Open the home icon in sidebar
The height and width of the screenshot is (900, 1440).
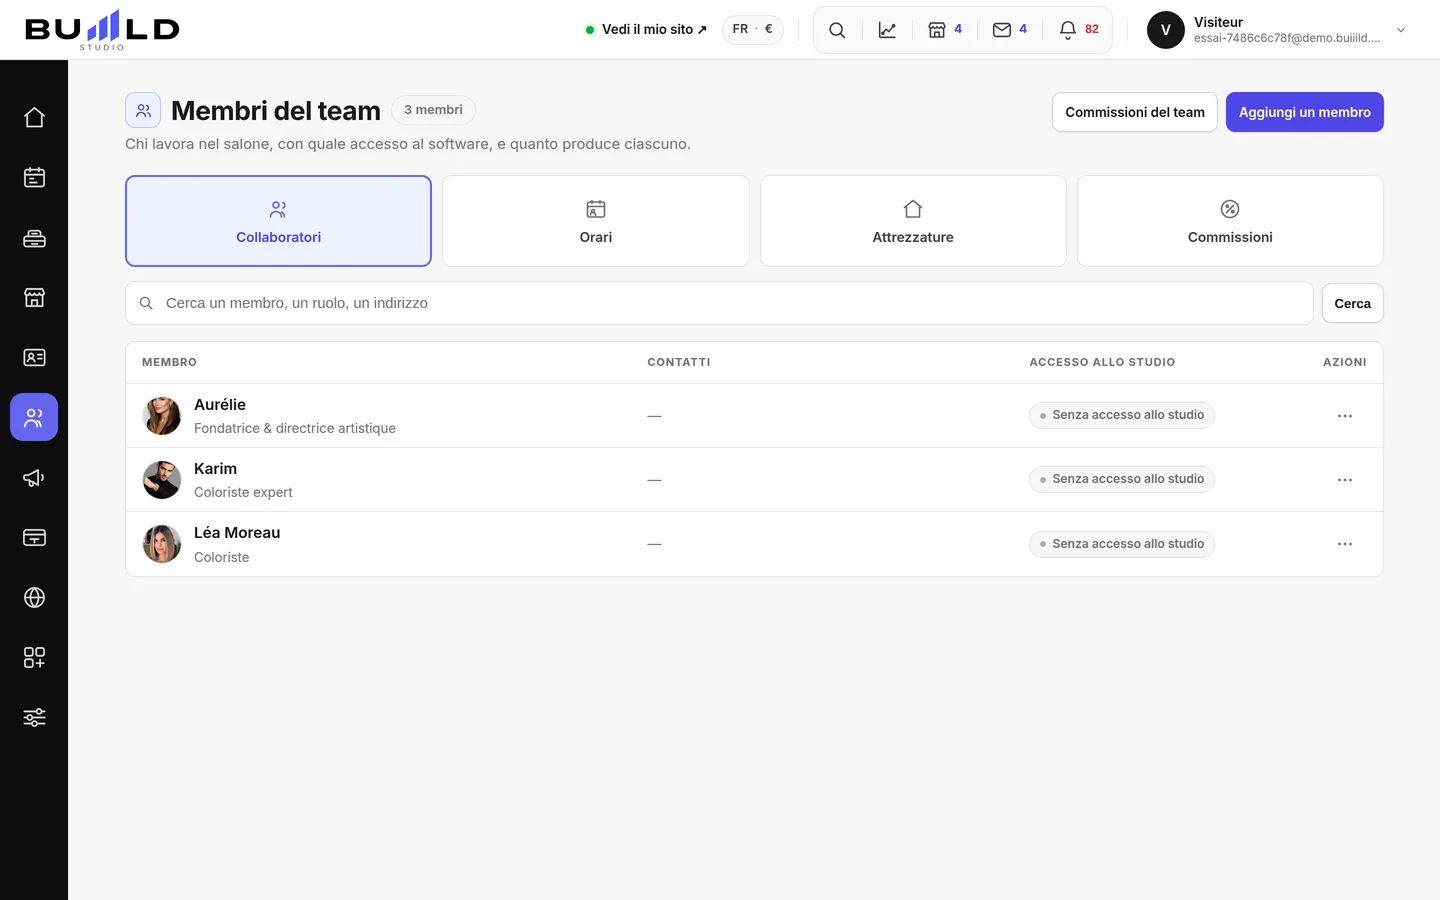[x=34, y=117]
